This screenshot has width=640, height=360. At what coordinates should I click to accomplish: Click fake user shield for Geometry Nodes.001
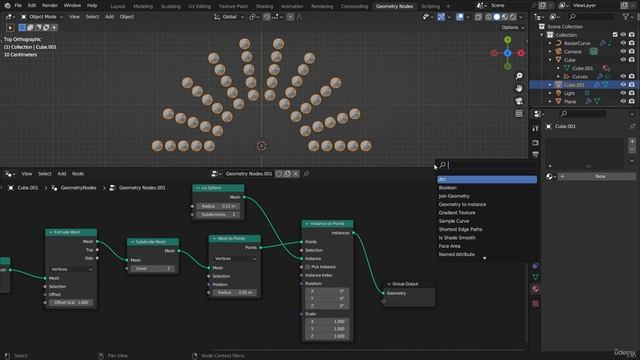coord(279,174)
